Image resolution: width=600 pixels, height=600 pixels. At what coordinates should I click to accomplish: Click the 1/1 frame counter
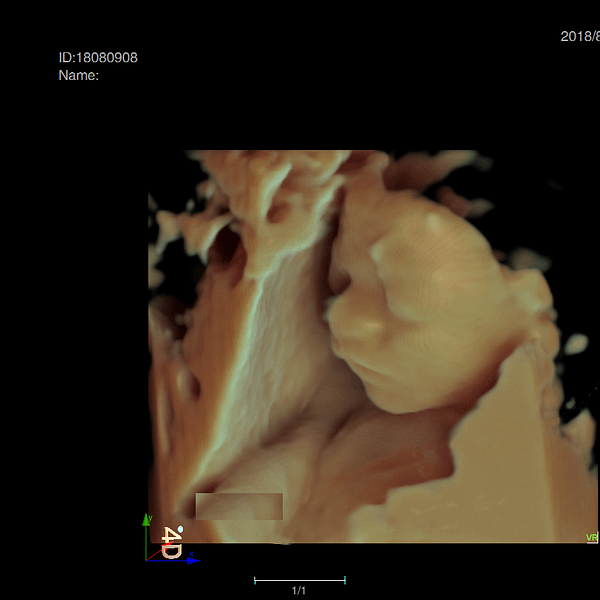click(x=298, y=591)
